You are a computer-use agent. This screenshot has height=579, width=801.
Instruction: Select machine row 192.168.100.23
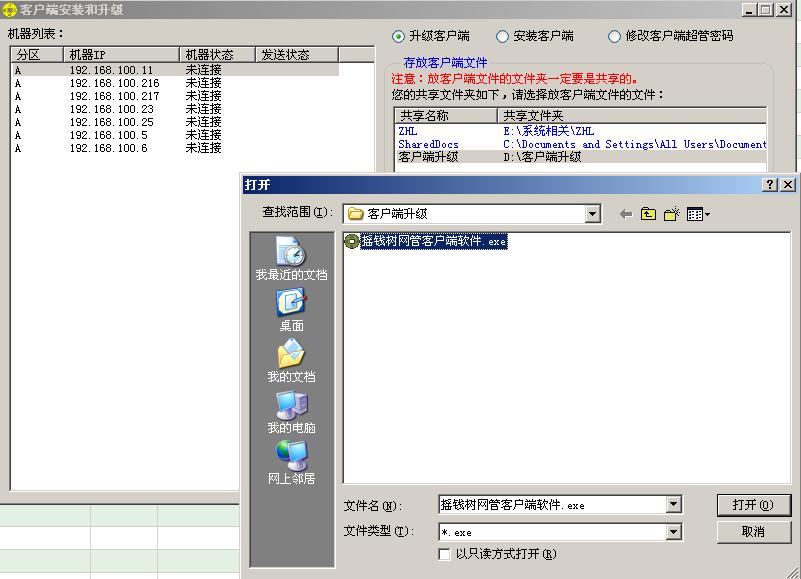tap(175, 109)
